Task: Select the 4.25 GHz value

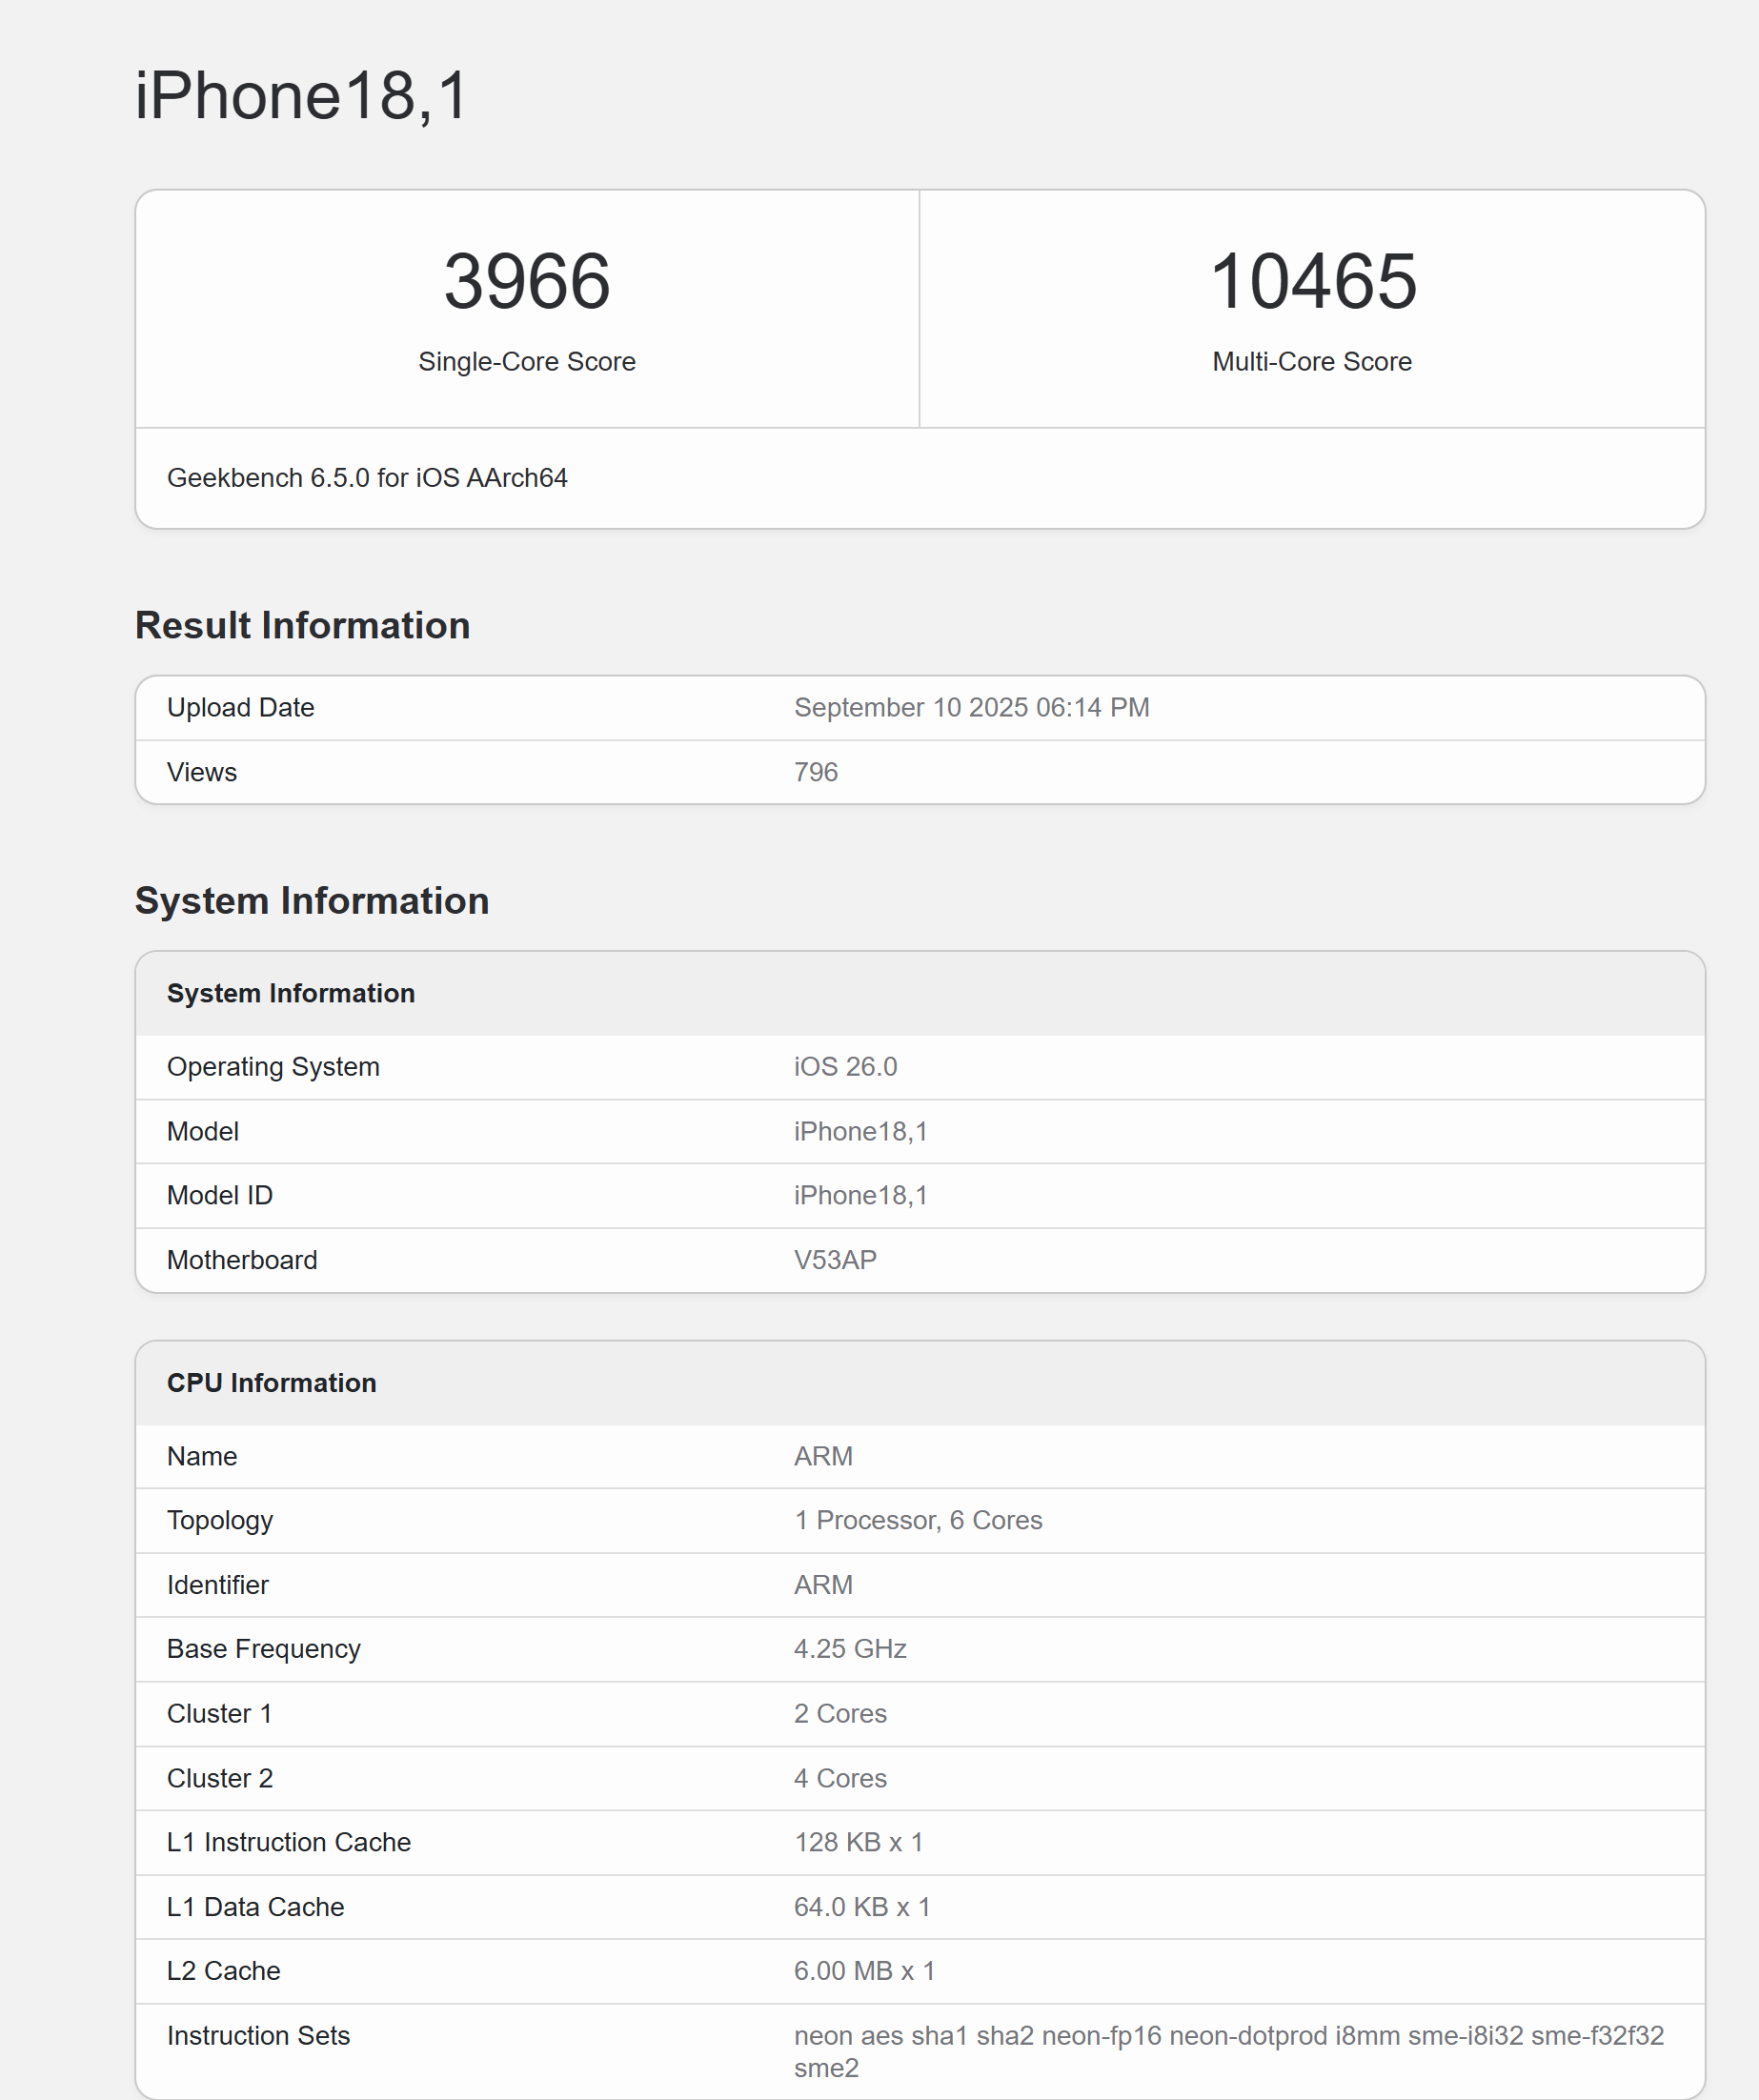Action: click(x=850, y=1649)
